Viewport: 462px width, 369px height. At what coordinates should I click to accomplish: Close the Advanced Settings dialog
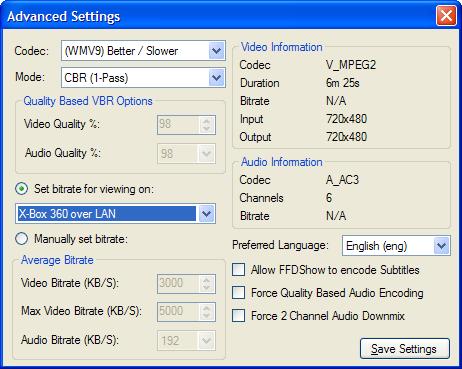(446, 16)
